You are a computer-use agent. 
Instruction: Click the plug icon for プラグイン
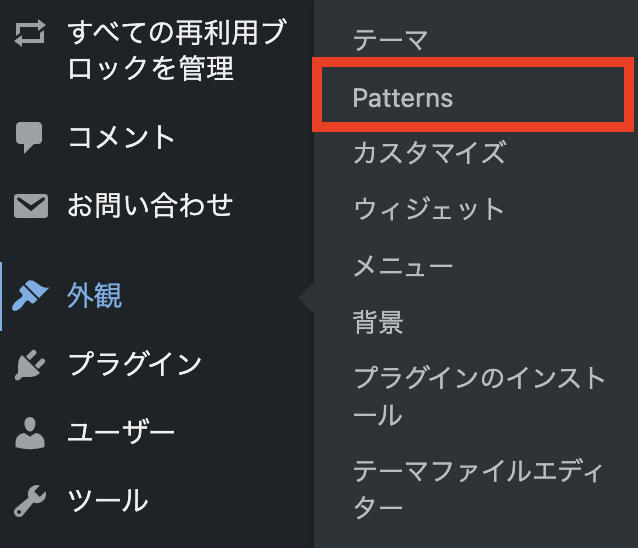30,365
